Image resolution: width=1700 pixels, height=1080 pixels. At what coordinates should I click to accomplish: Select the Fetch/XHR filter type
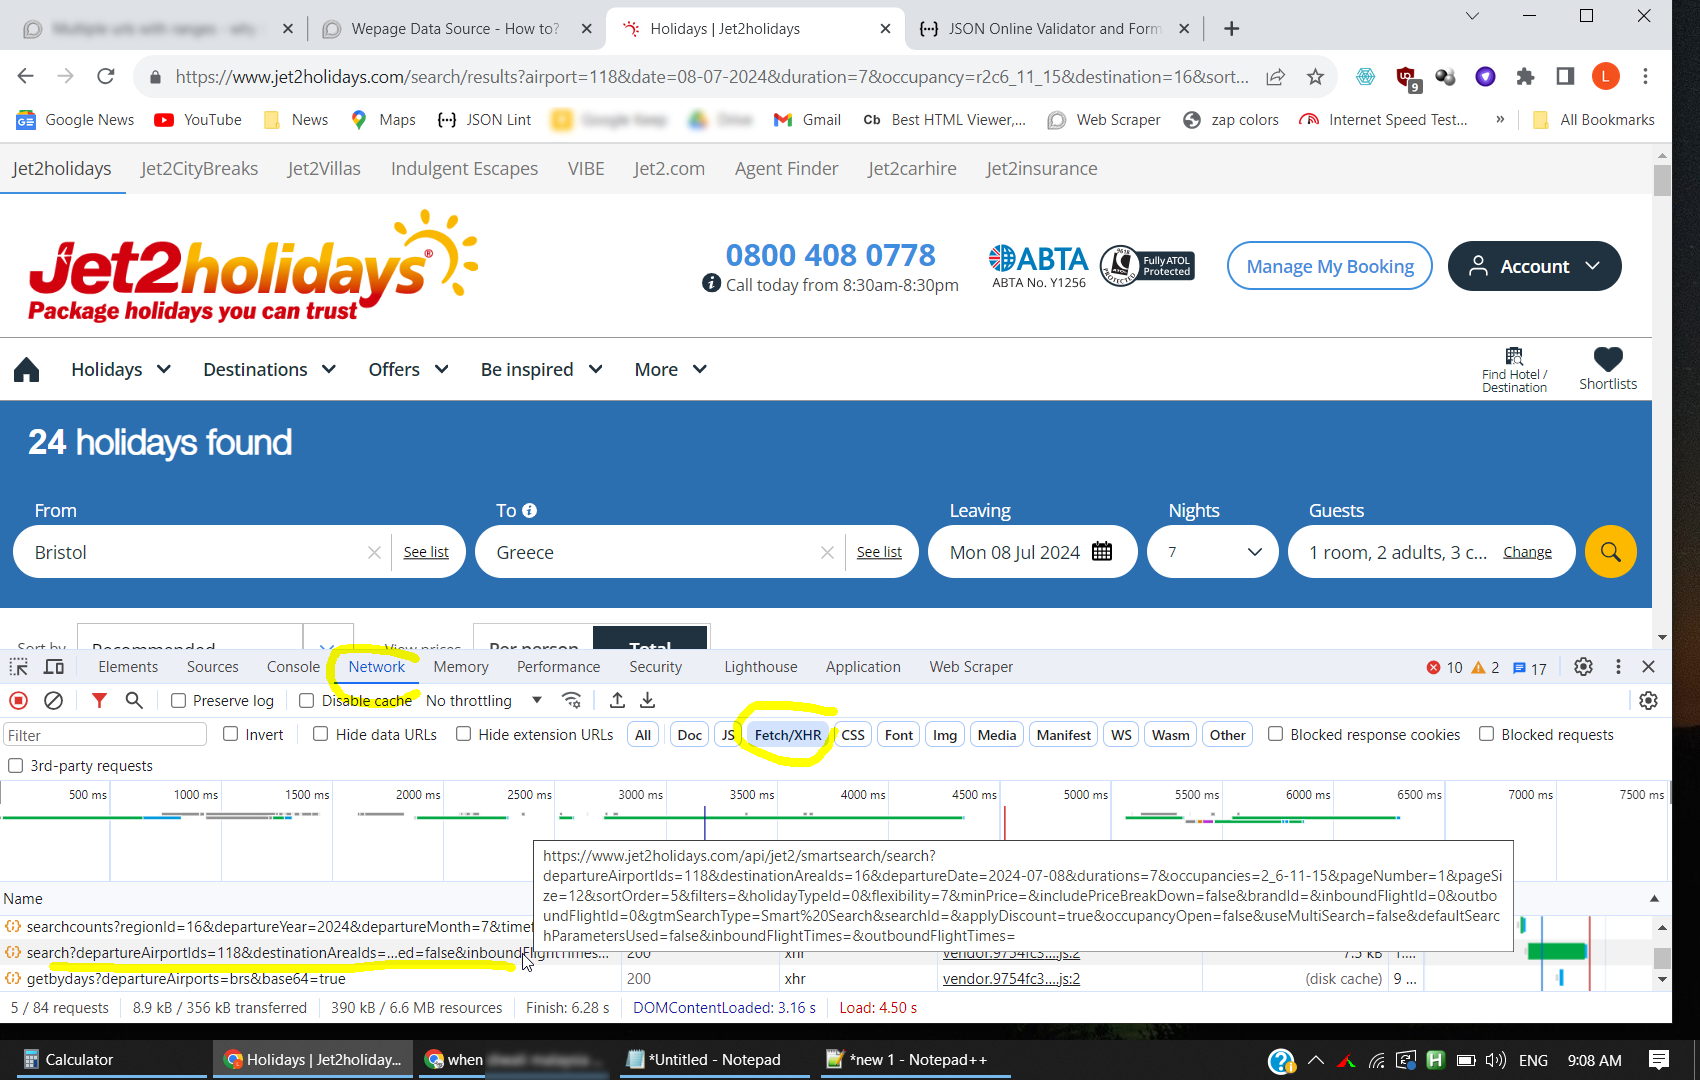[787, 735]
